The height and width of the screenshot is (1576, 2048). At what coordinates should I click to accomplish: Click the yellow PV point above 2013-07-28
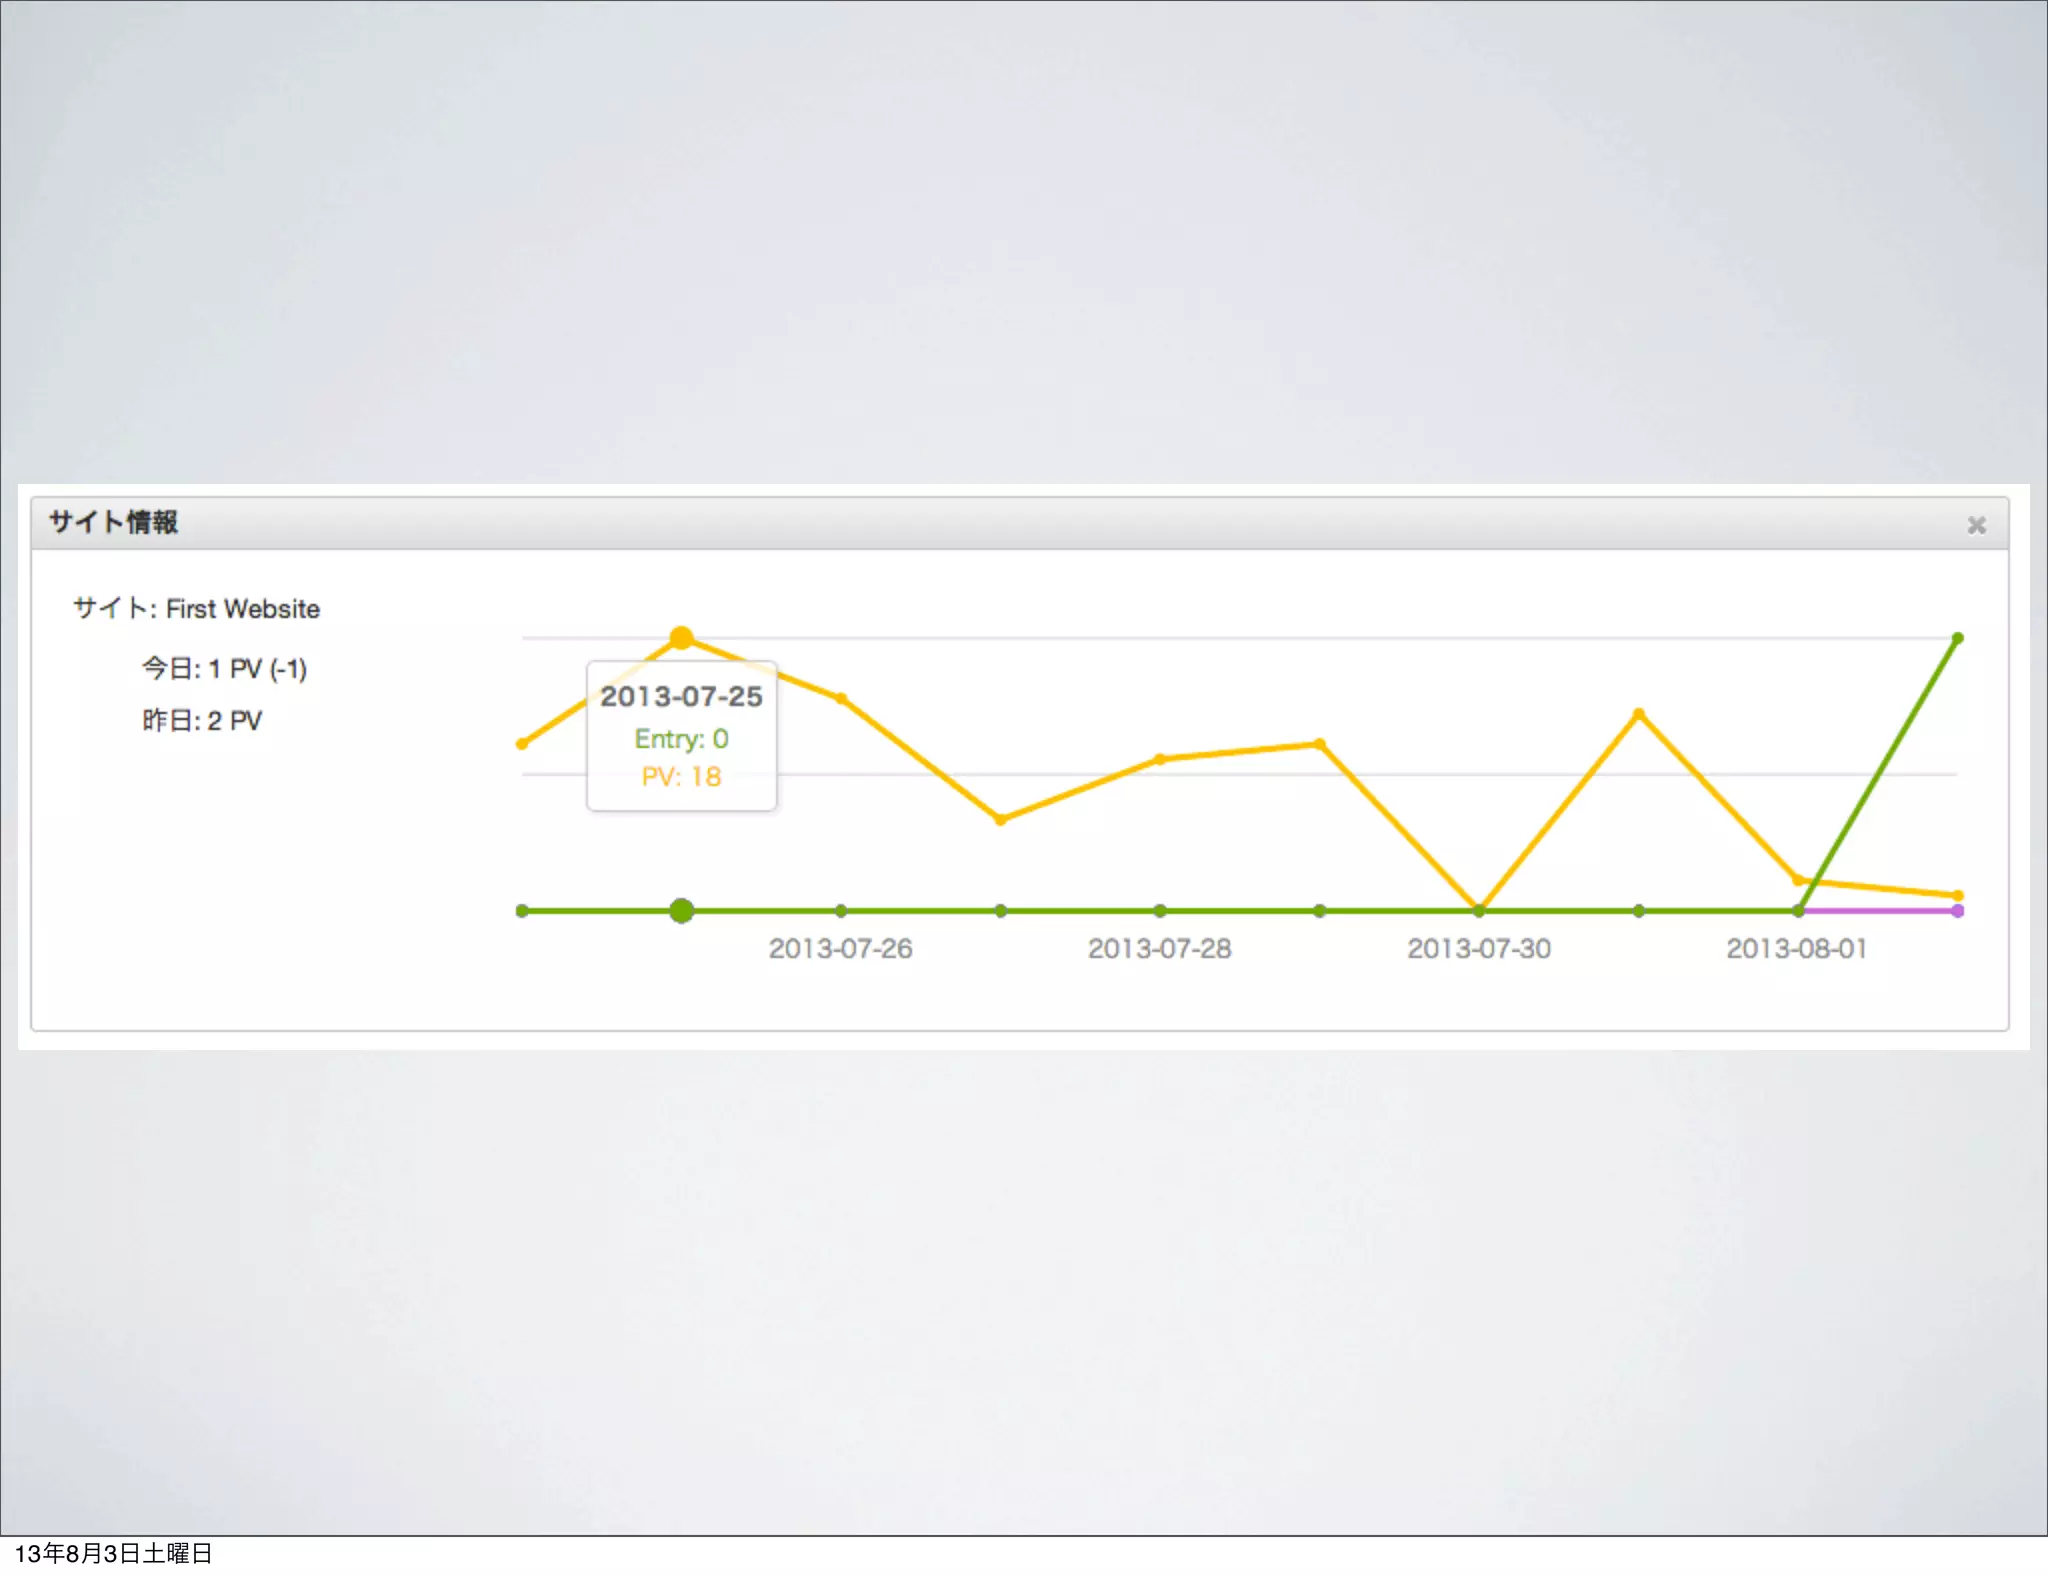[x=1160, y=759]
